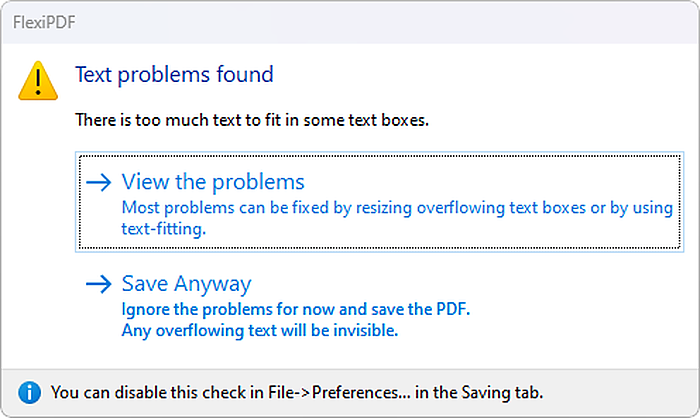Click the "text-fitting." description line

pos(164,229)
